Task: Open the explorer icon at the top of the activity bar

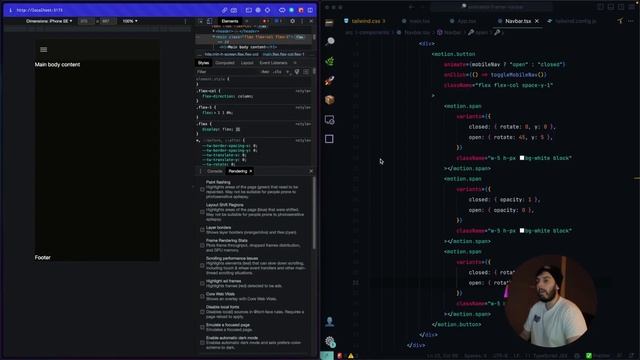Action: tap(329, 22)
